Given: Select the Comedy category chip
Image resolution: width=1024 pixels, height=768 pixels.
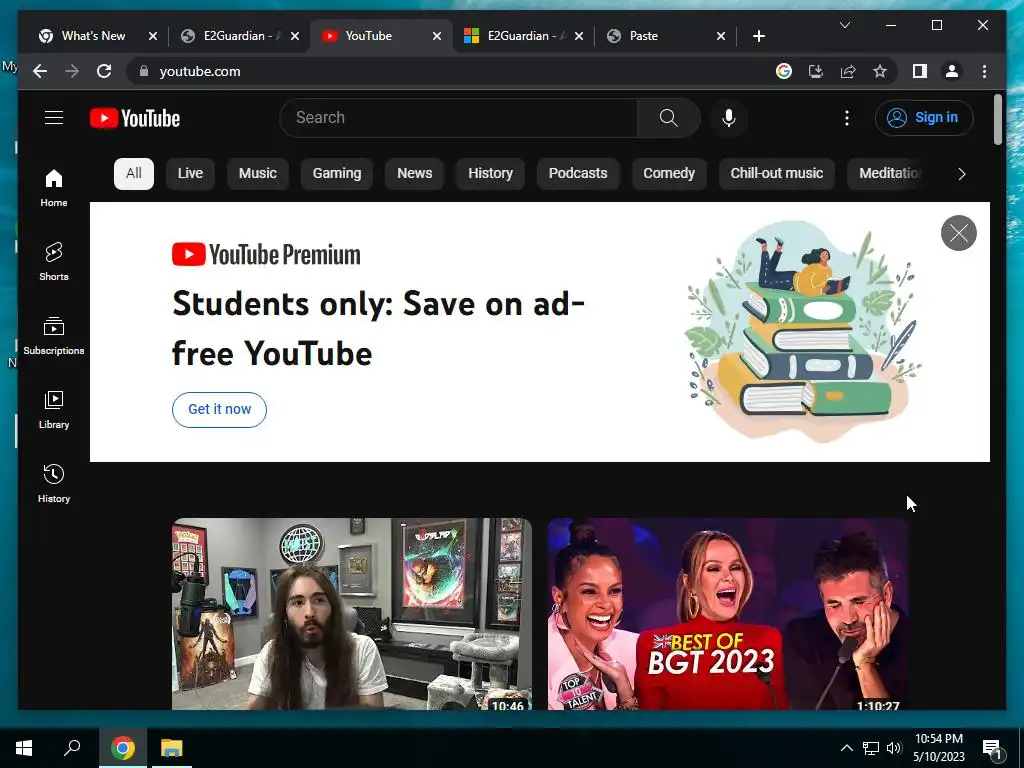Looking at the screenshot, I should (x=669, y=173).
